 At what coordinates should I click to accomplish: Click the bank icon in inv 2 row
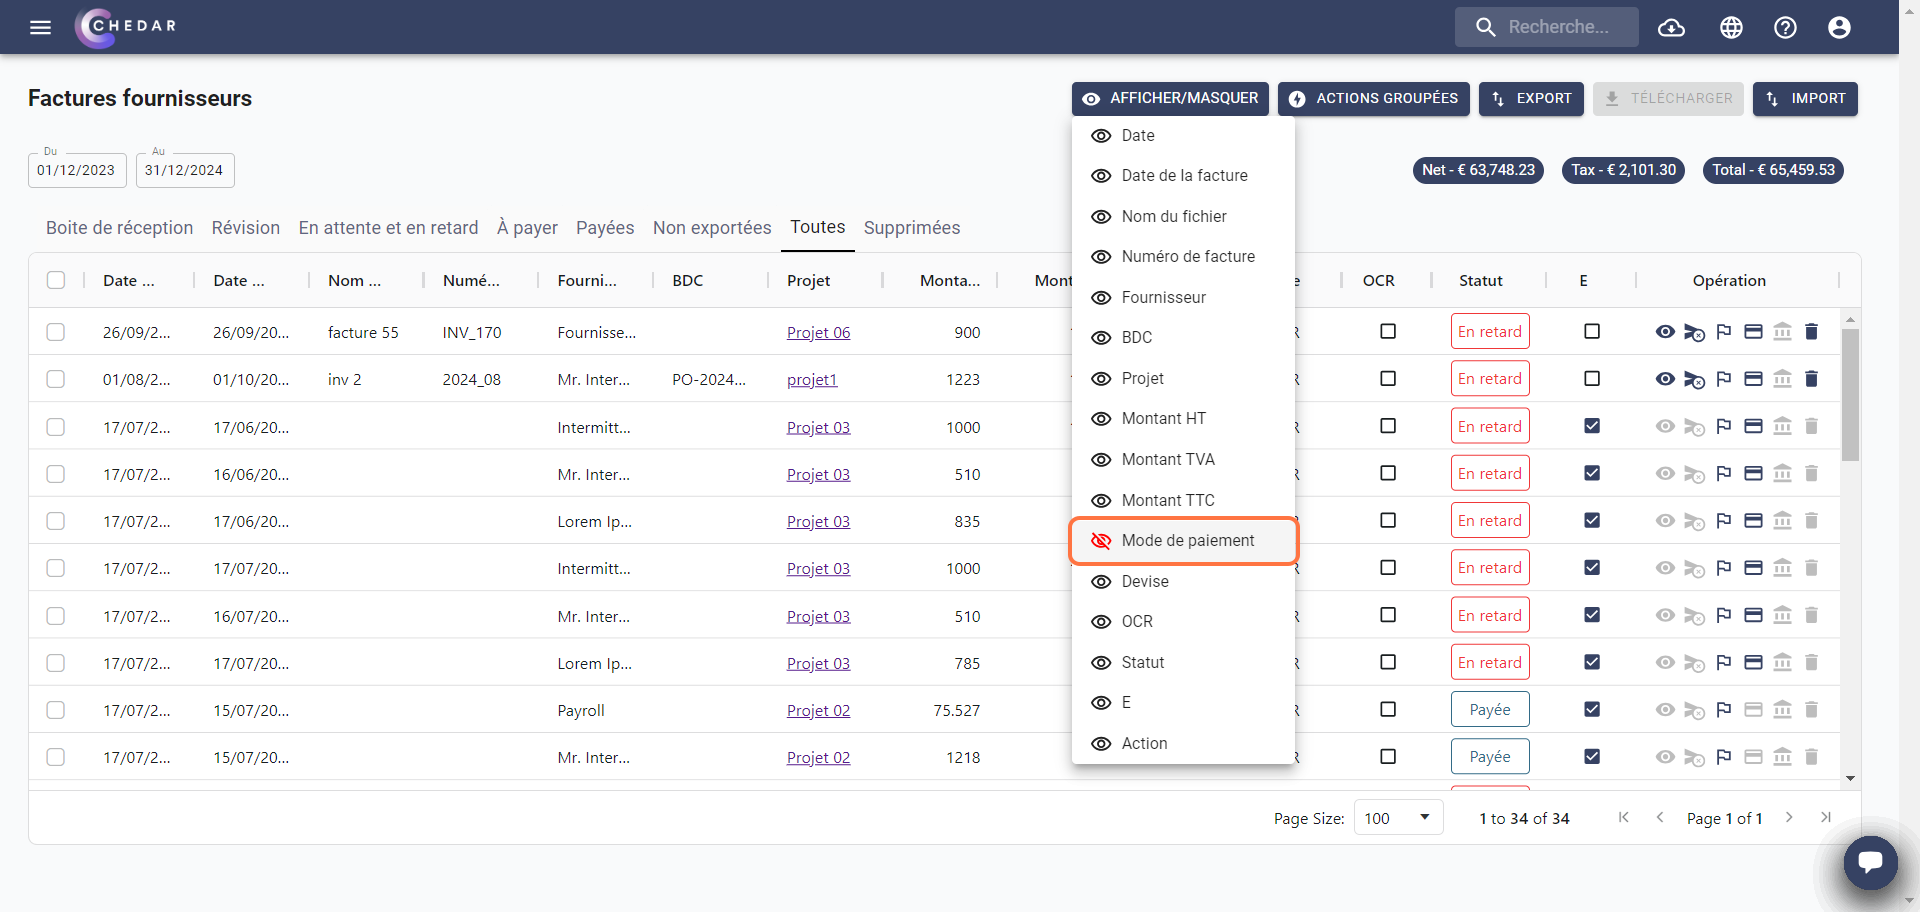1782,379
